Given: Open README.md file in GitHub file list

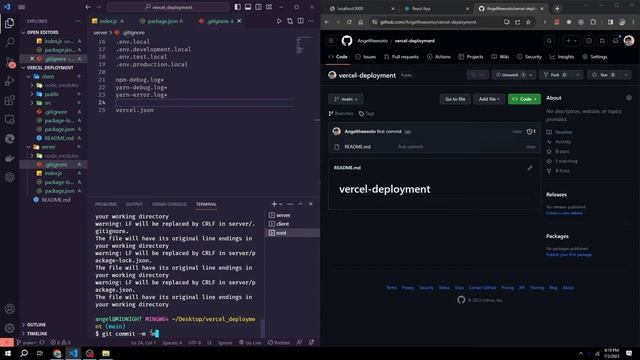Looking at the screenshot, I should pyautogui.click(x=357, y=147).
